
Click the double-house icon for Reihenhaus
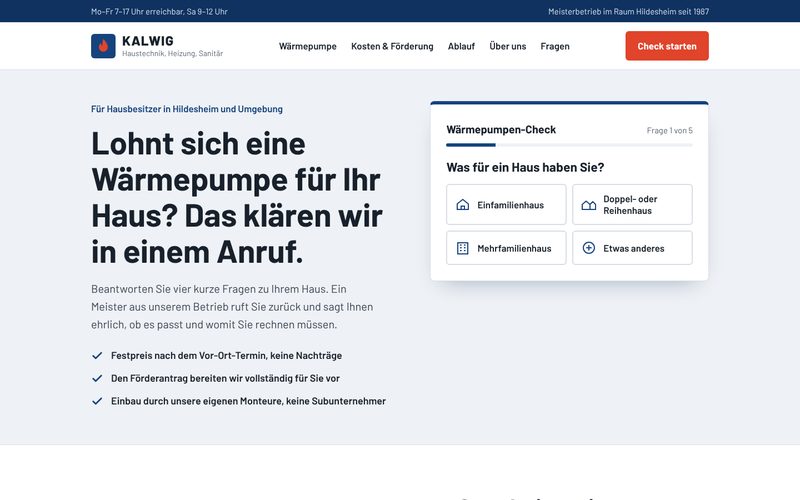[589, 205]
